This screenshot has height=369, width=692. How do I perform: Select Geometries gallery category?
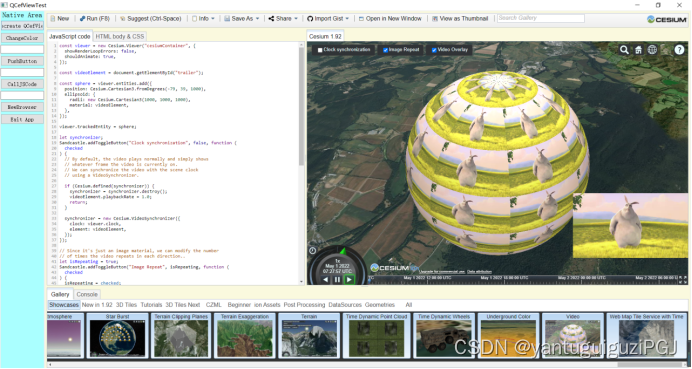tap(380, 305)
